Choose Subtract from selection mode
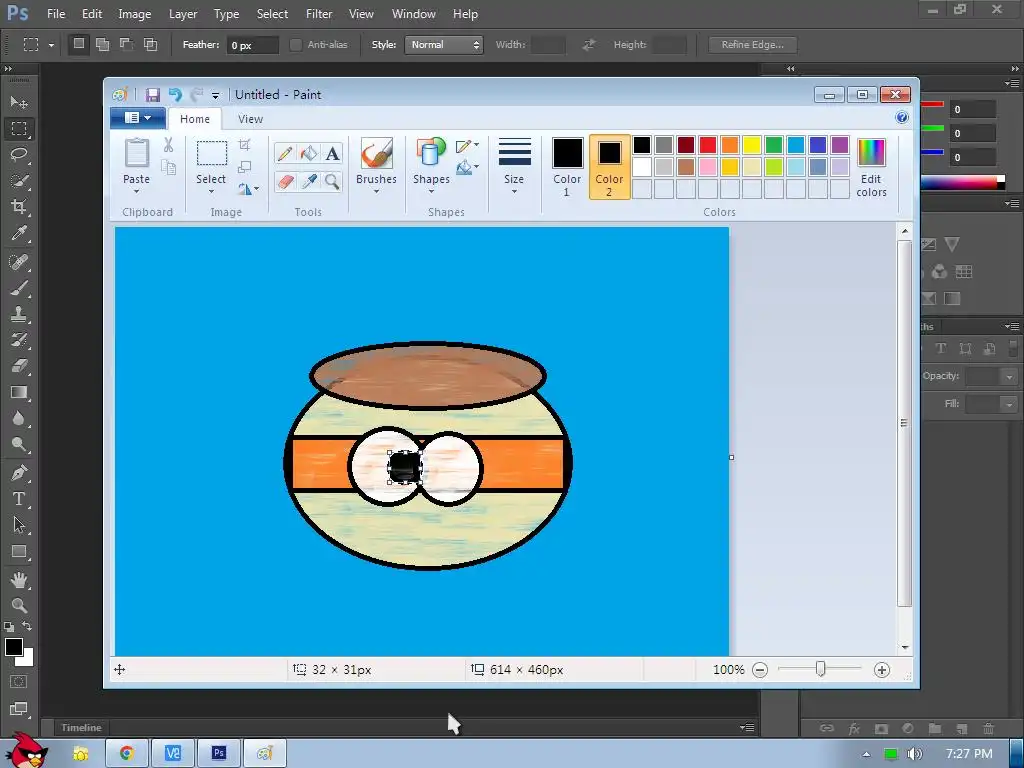The image size is (1024, 768). click(126, 44)
